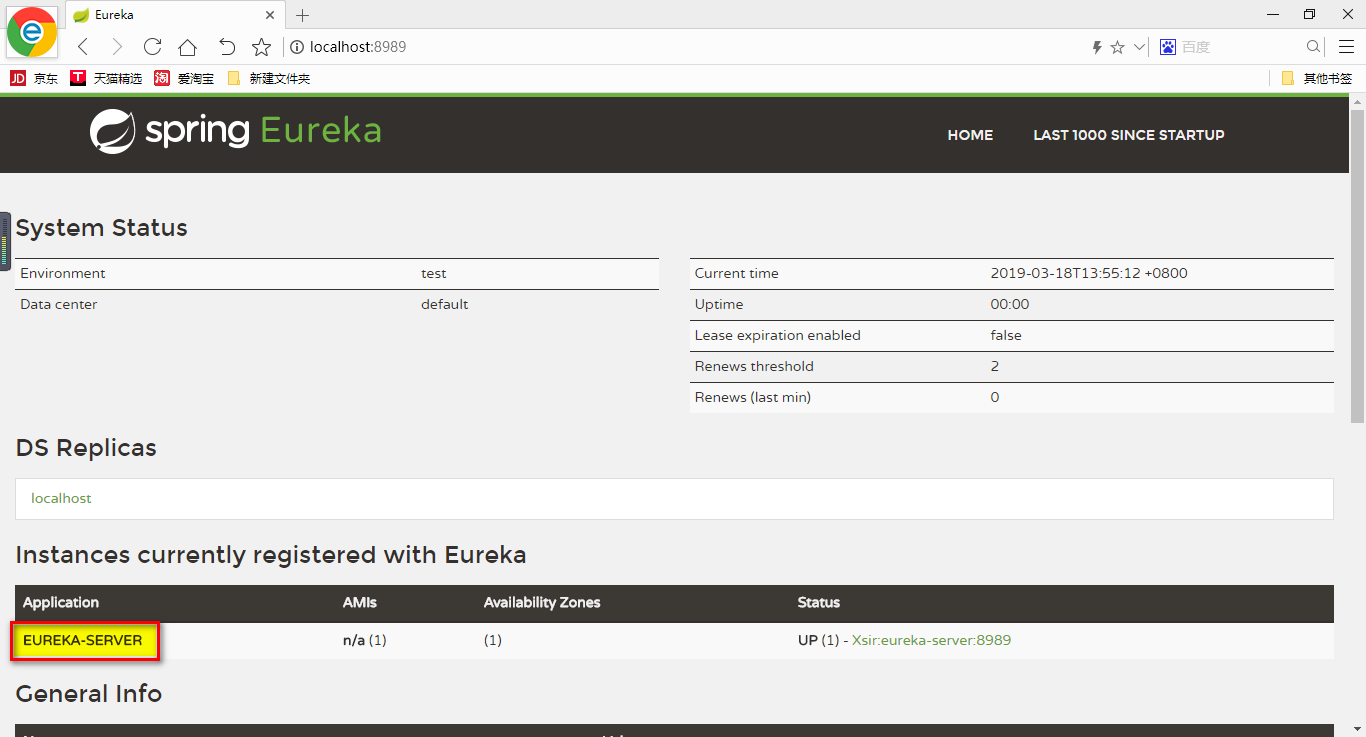Click the lightning speed mode icon

point(1097,47)
